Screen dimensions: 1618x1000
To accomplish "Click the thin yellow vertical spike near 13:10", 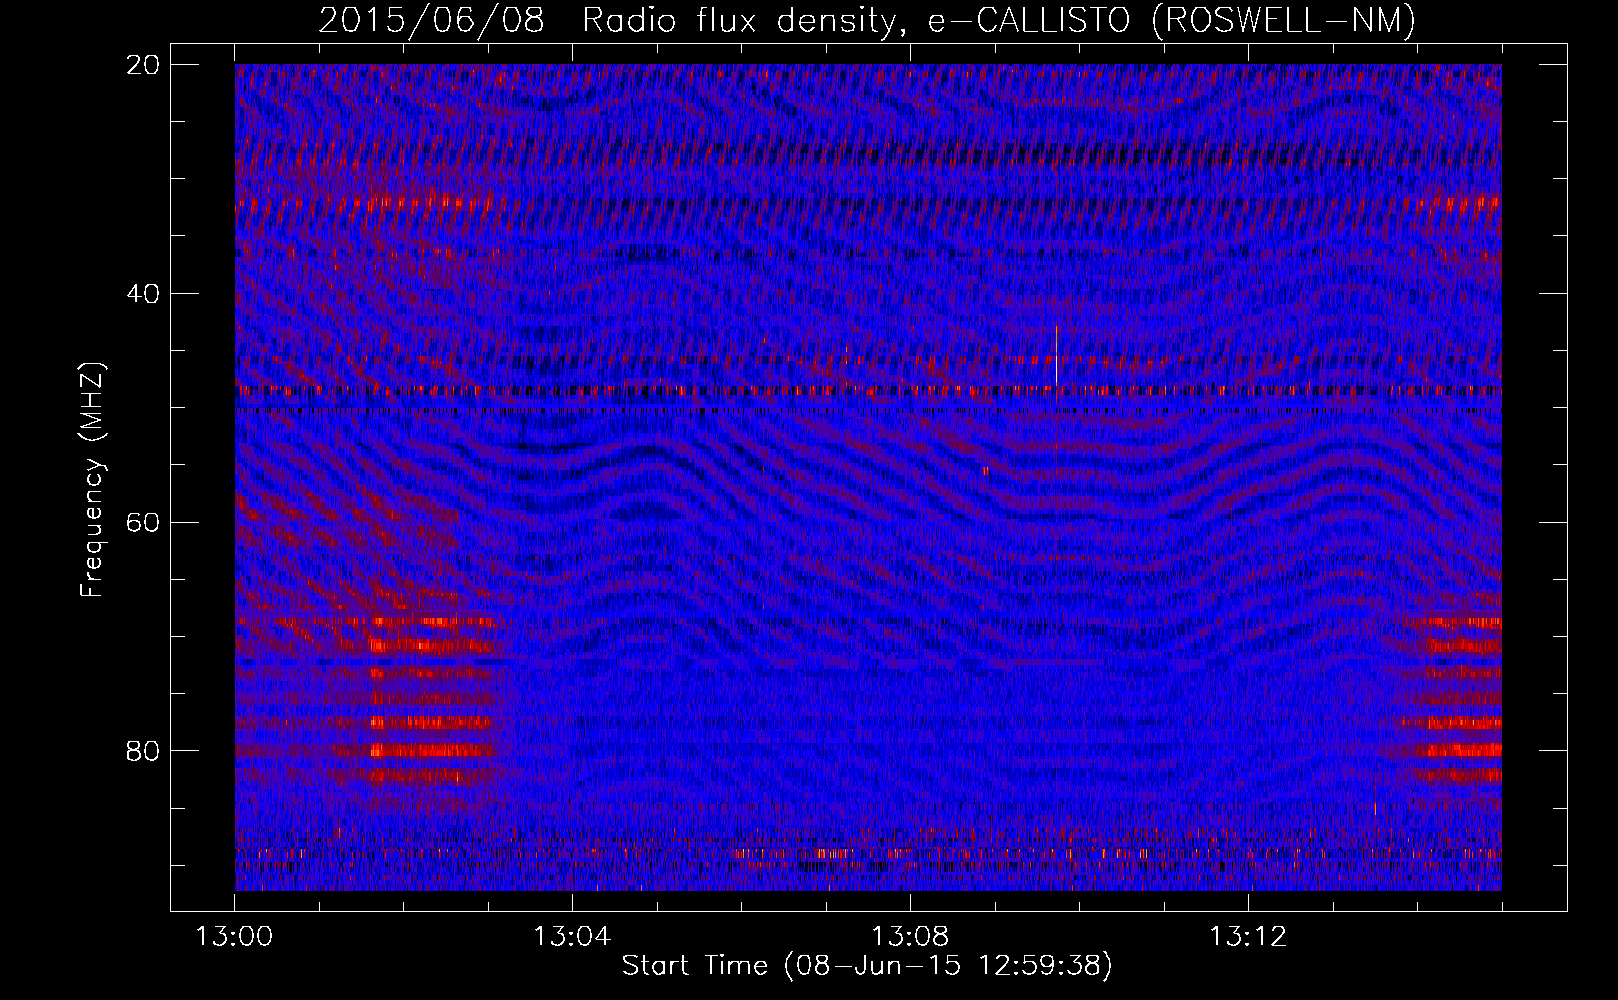I will [x=1056, y=354].
